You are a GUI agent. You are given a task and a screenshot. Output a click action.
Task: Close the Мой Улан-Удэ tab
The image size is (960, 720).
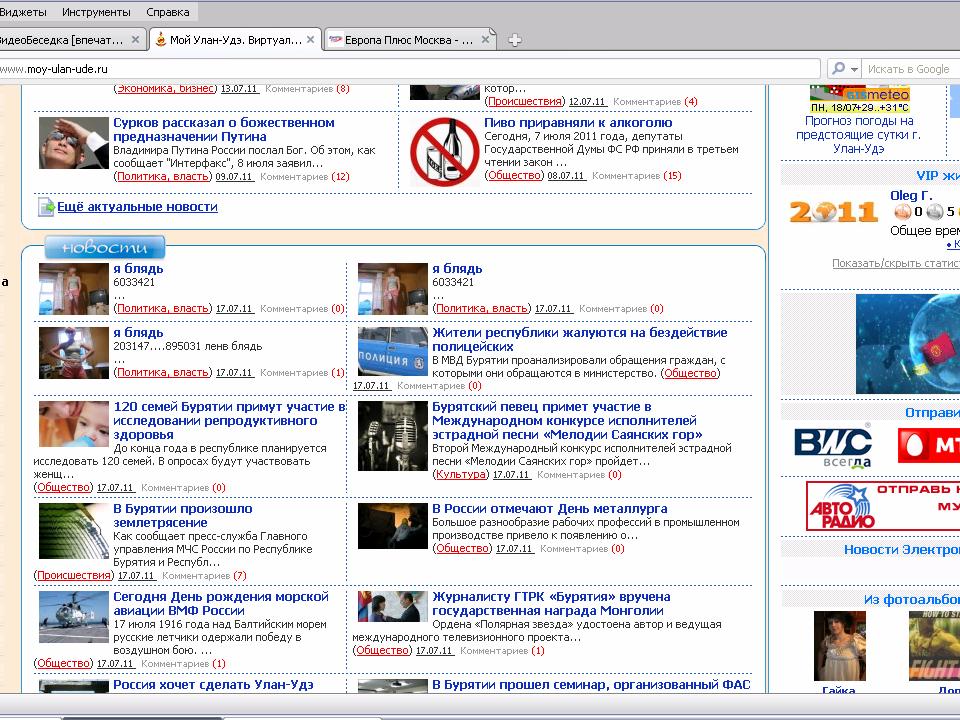tap(310, 40)
